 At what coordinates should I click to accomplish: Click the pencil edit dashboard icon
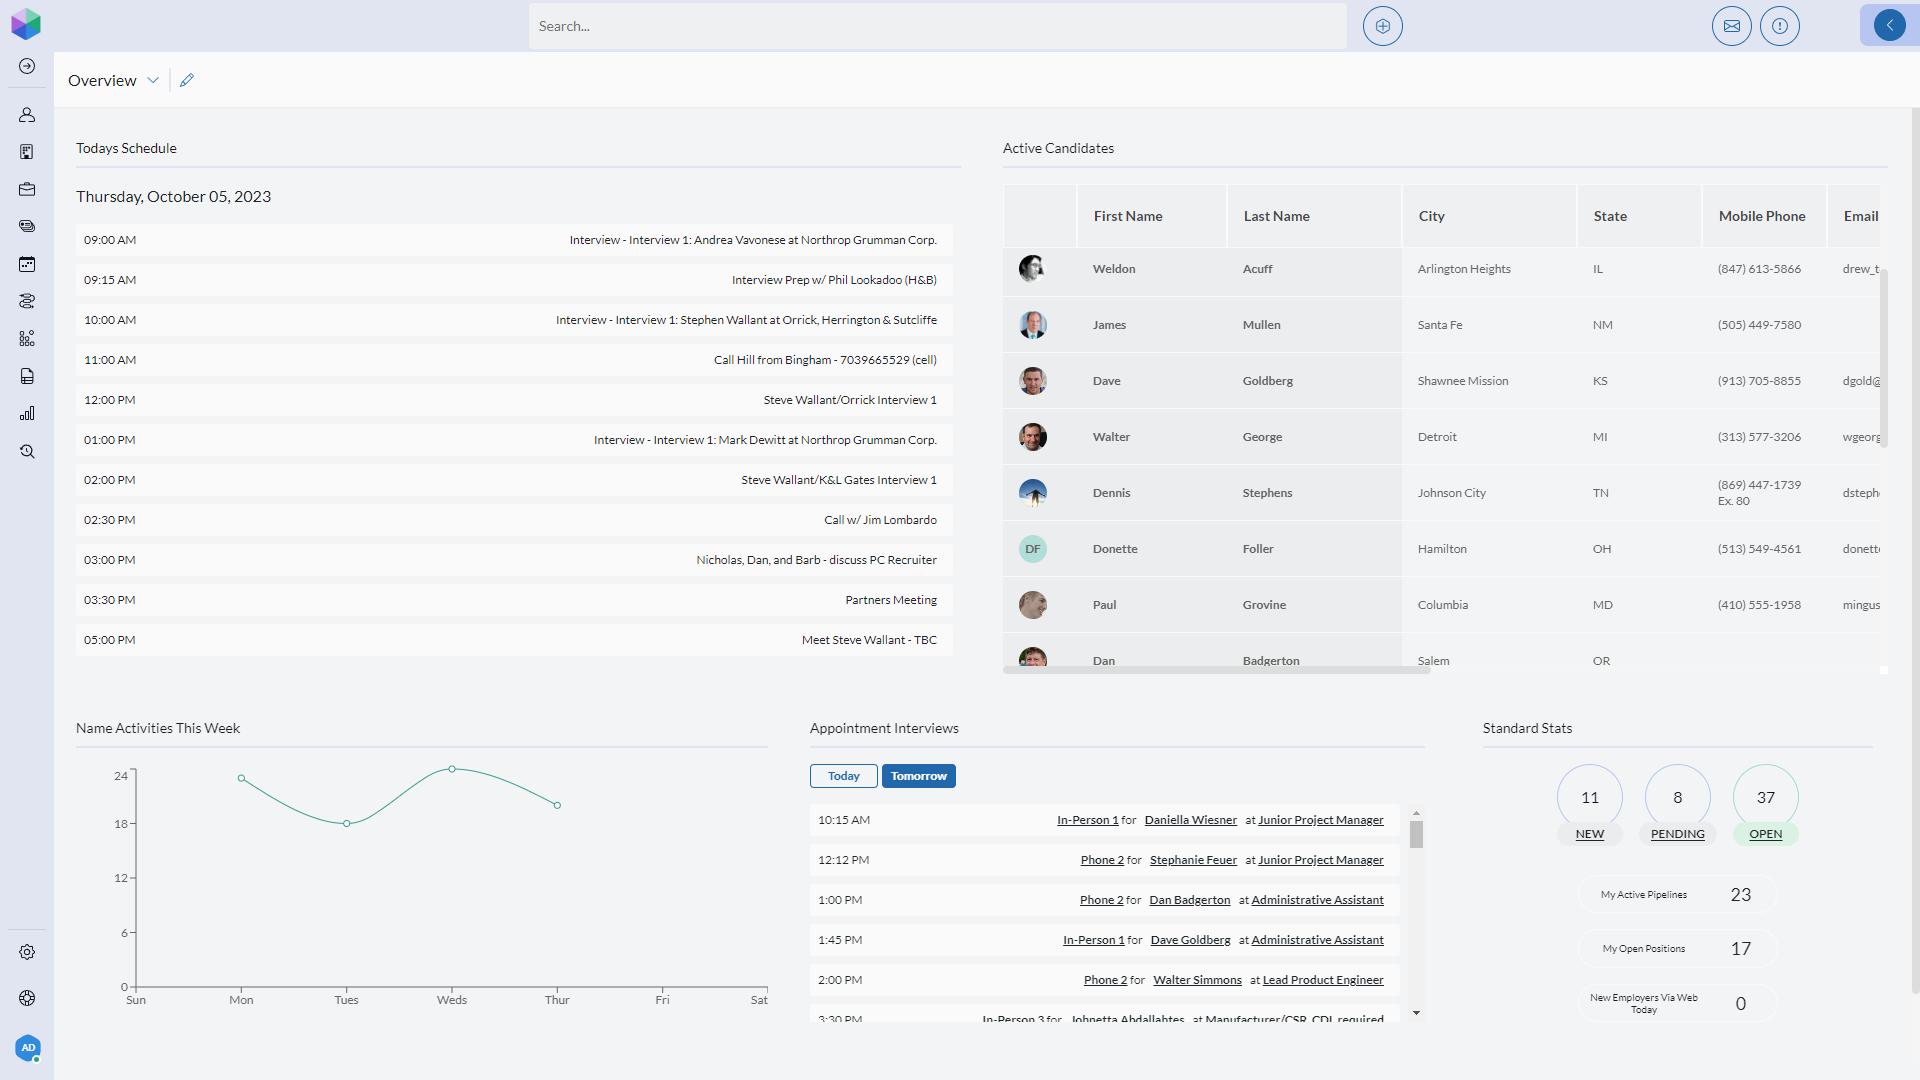[187, 80]
